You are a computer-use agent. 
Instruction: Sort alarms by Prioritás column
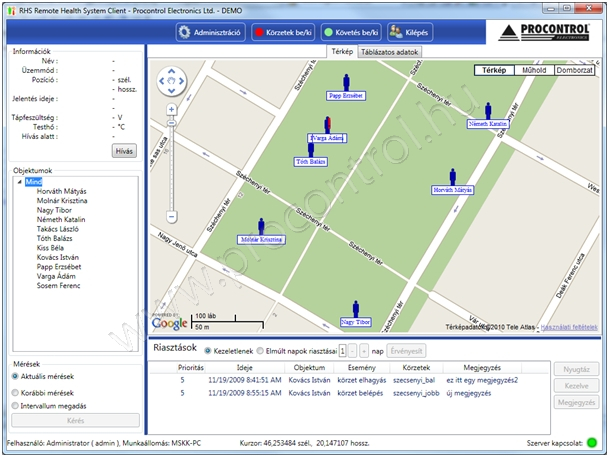click(x=190, y=368)
